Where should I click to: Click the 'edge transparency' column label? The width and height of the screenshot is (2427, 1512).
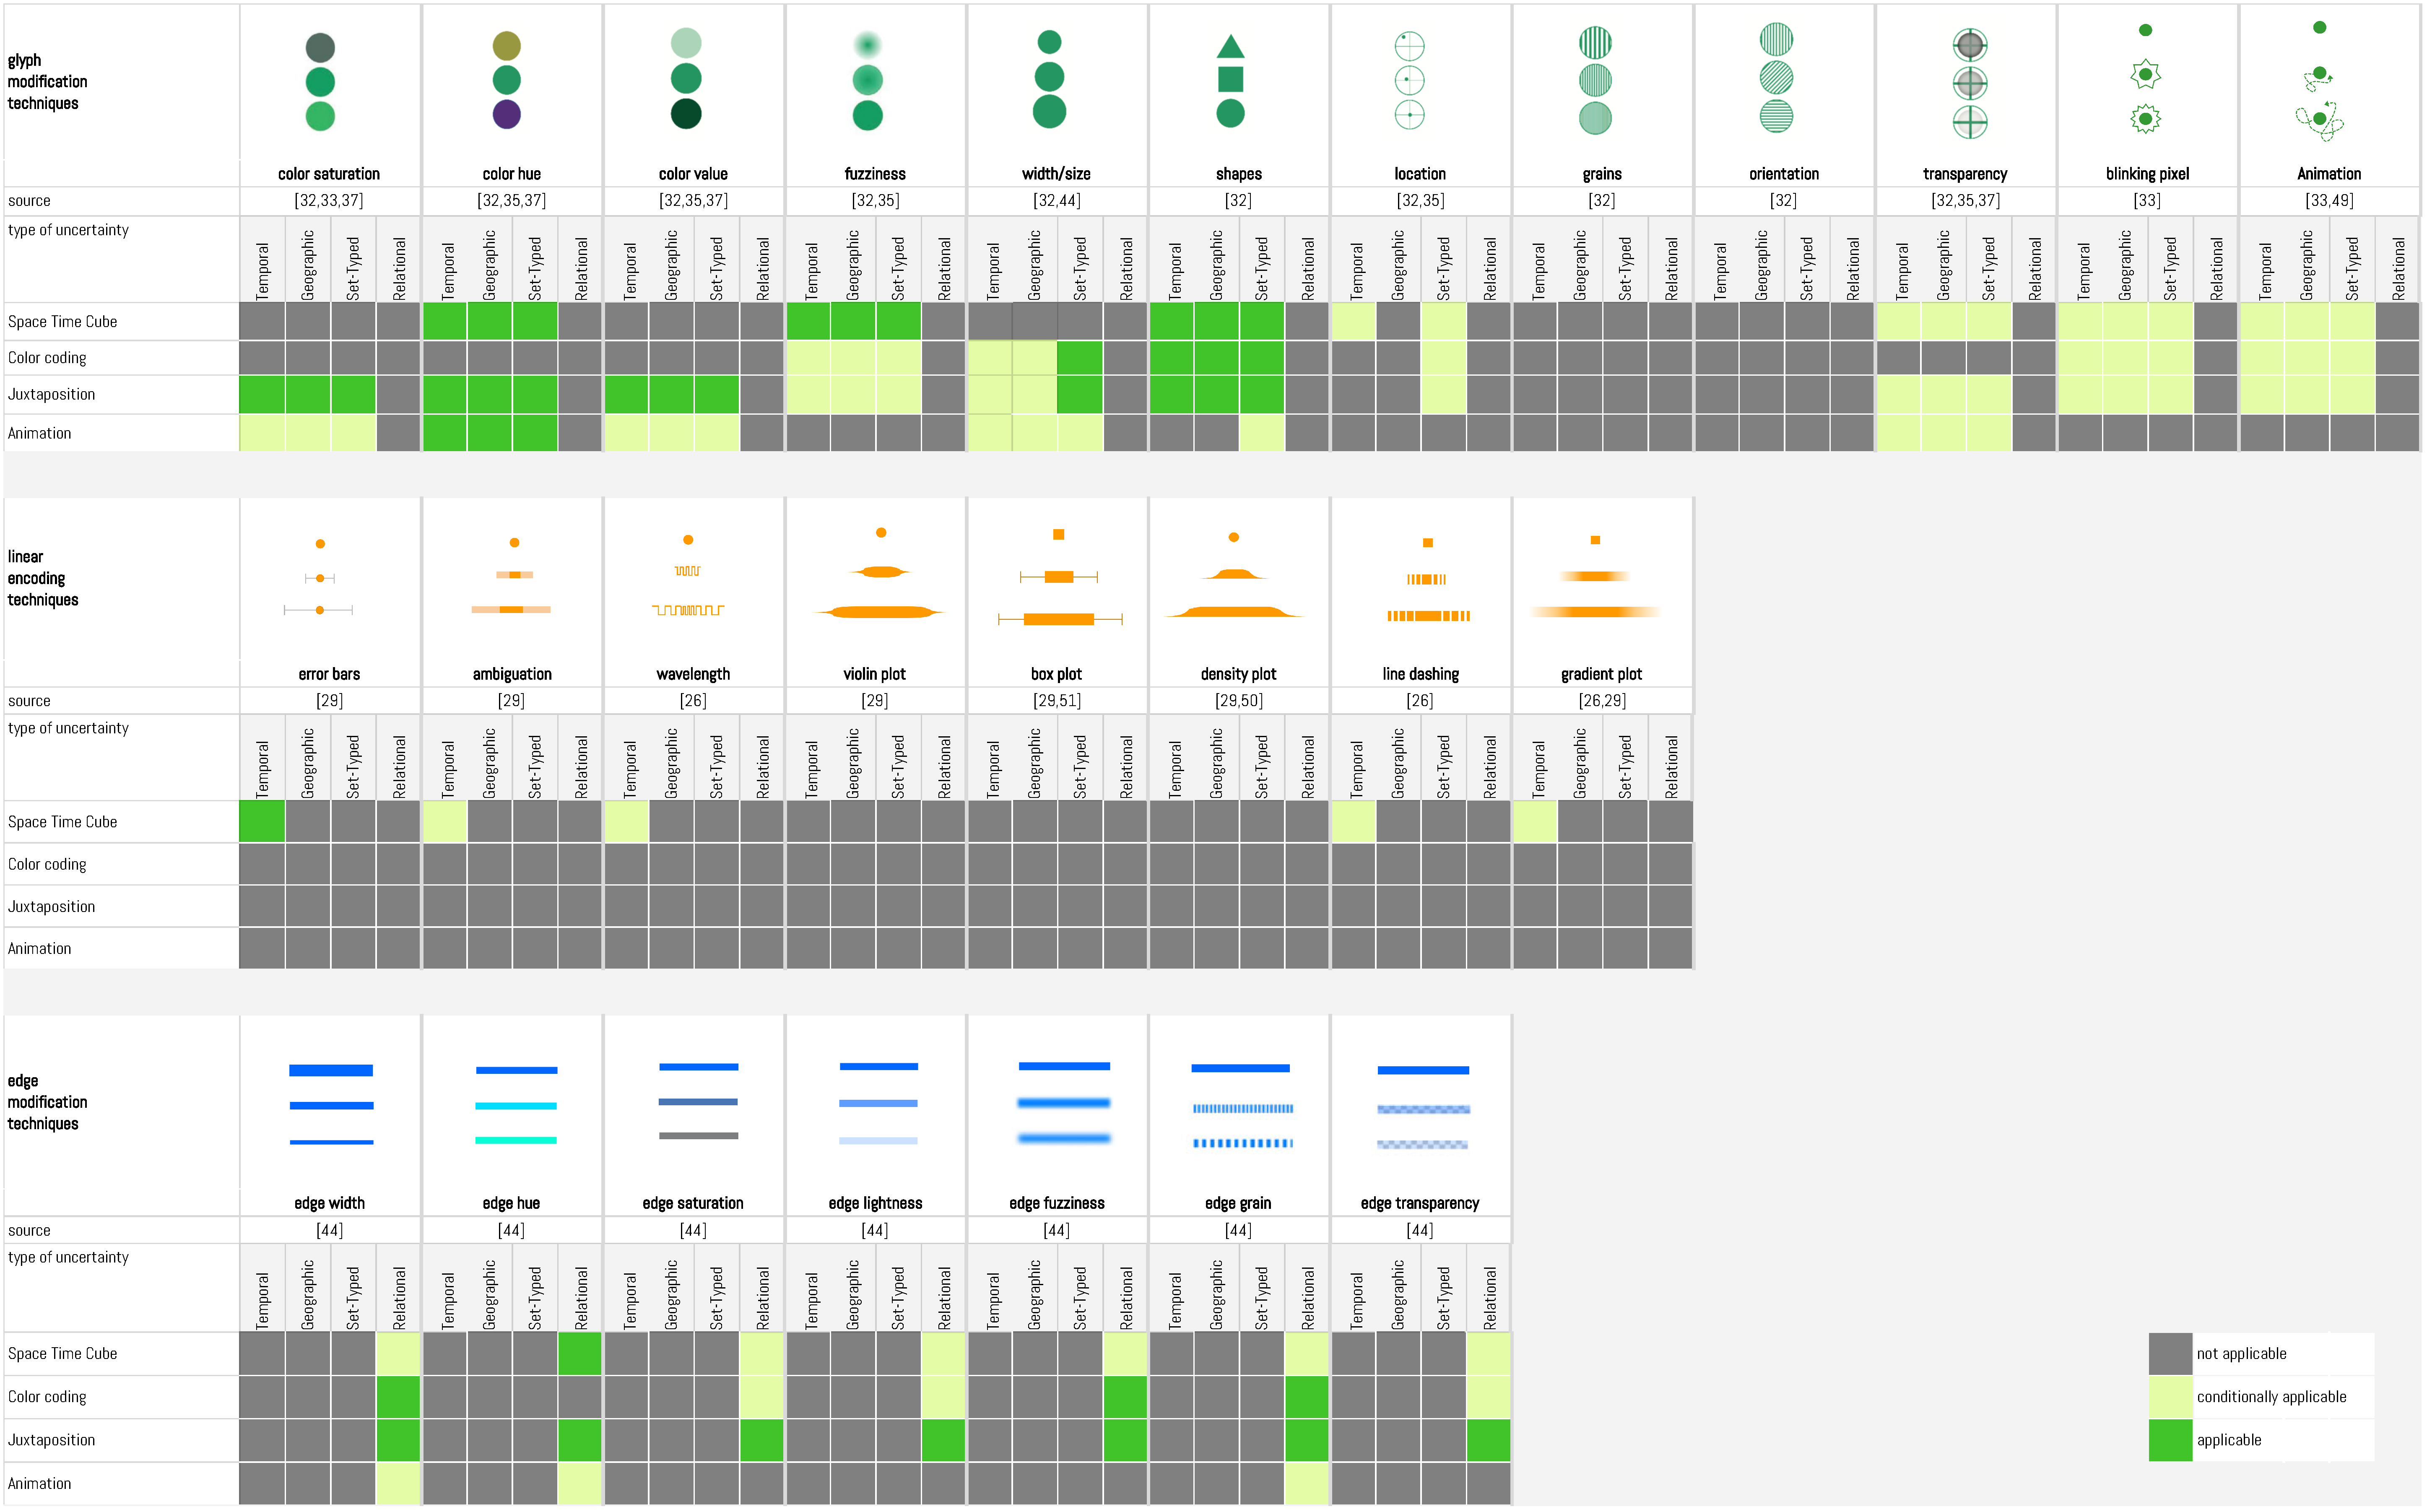[x=1419, y=1203]
